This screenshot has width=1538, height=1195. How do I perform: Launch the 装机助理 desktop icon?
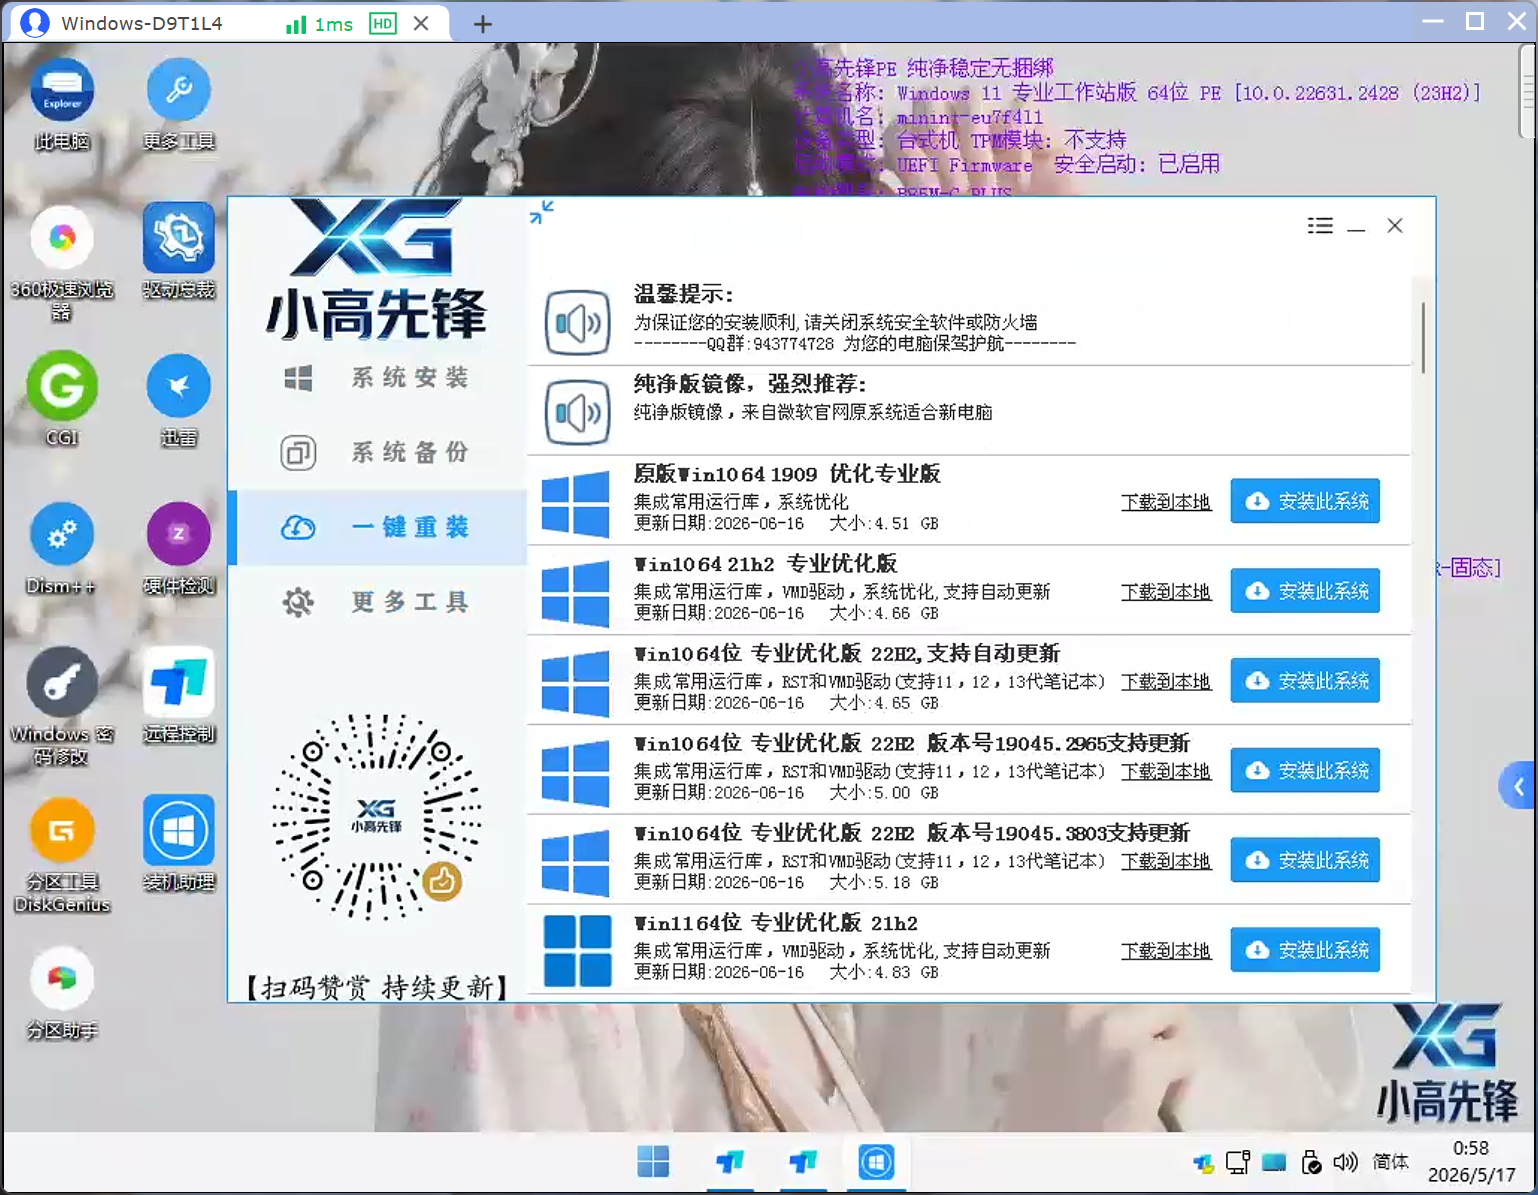pos(178,843)
